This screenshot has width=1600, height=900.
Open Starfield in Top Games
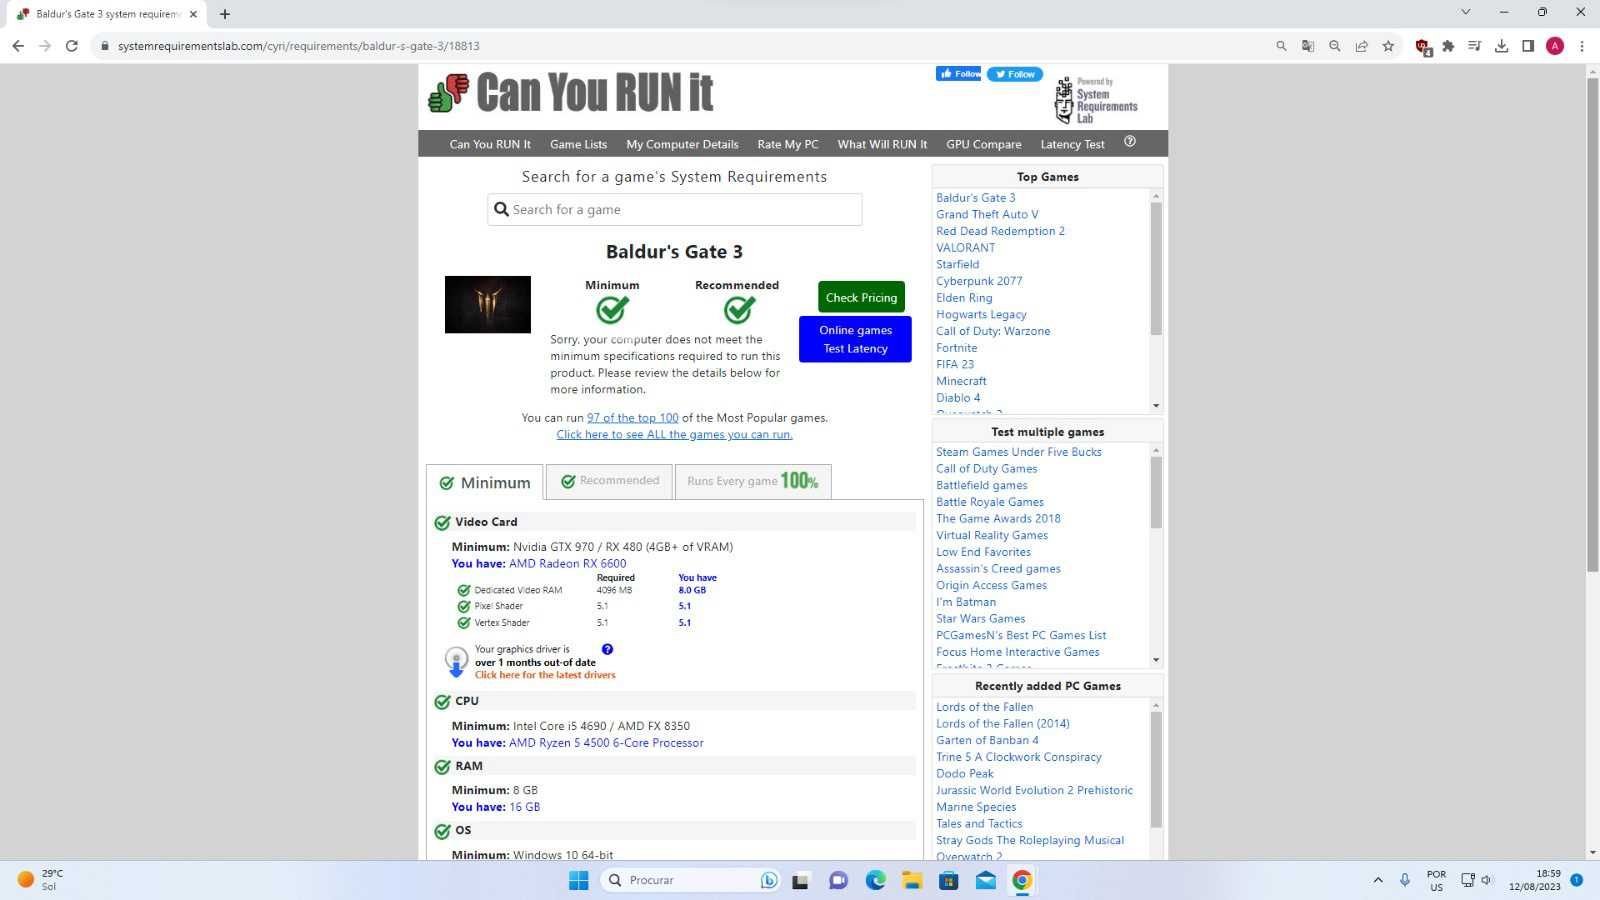957,264
